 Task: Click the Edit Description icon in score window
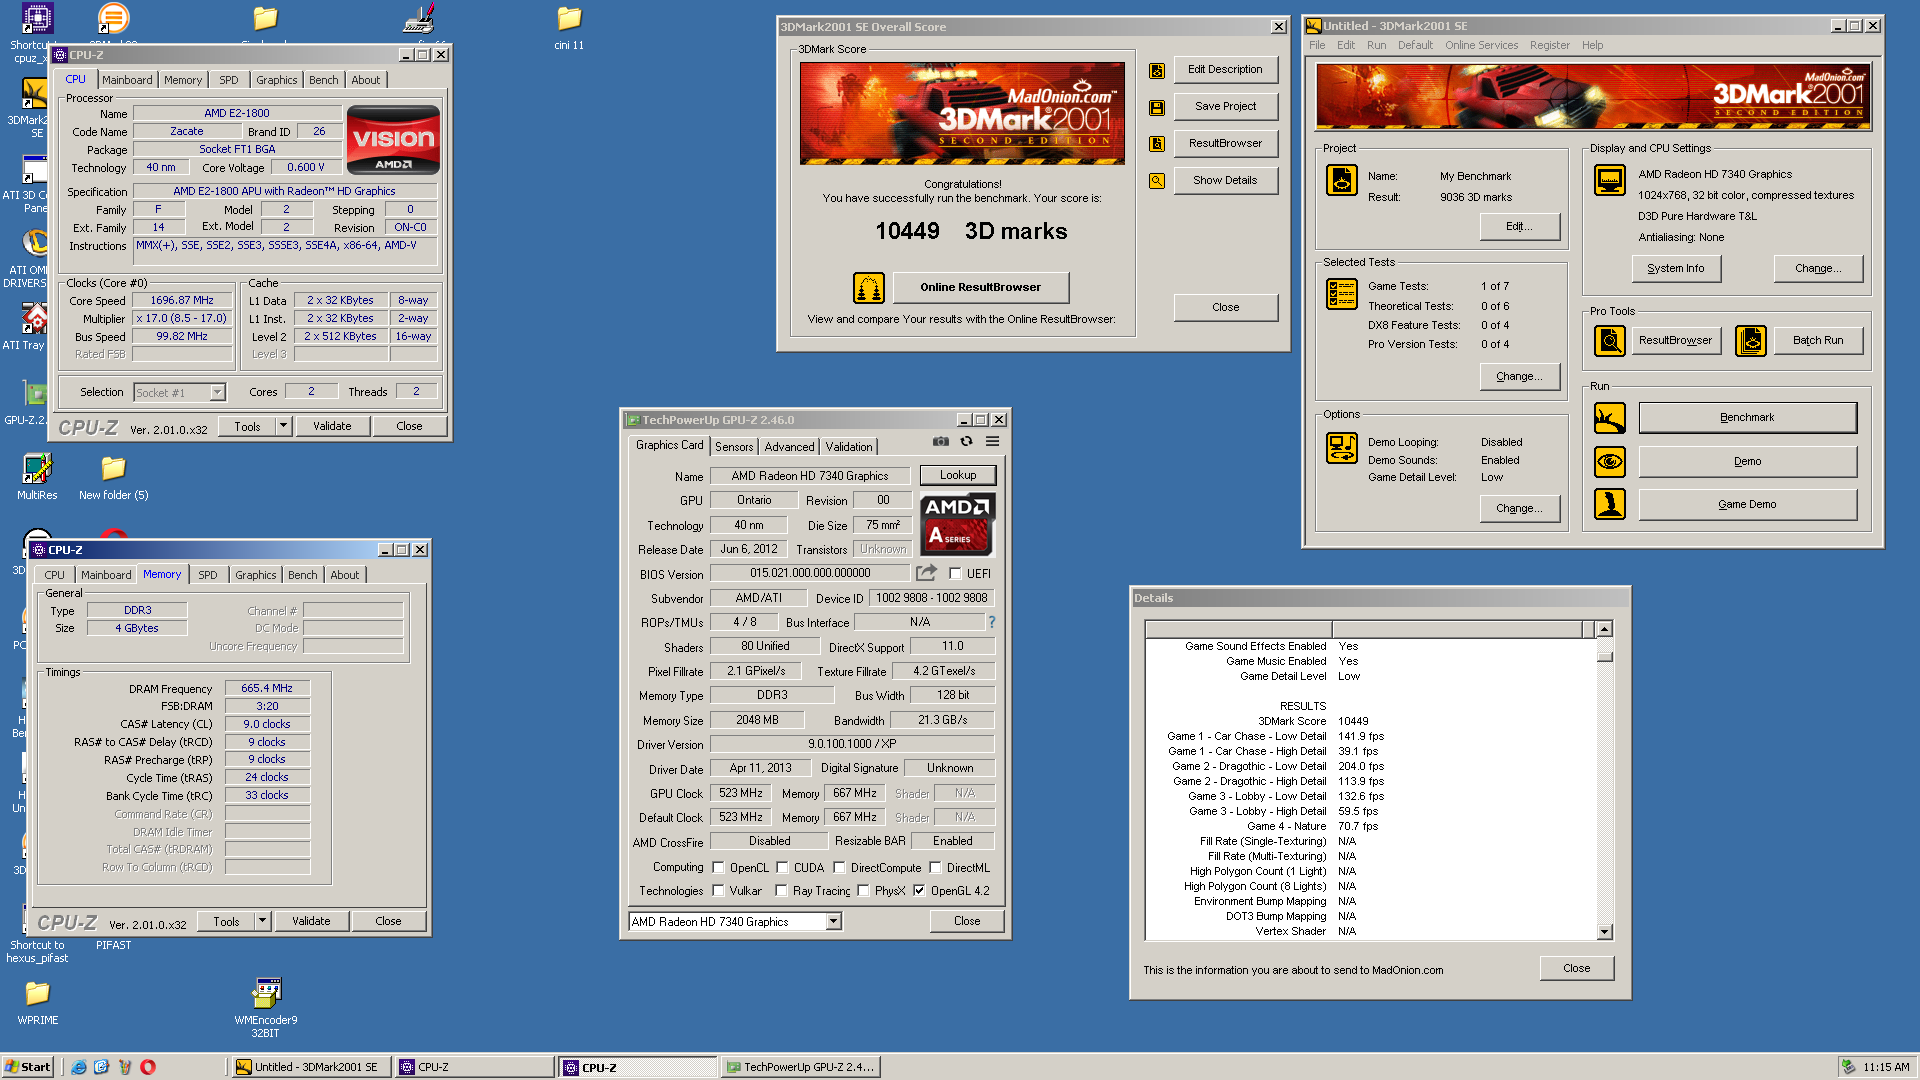(x=1157, y=70)
